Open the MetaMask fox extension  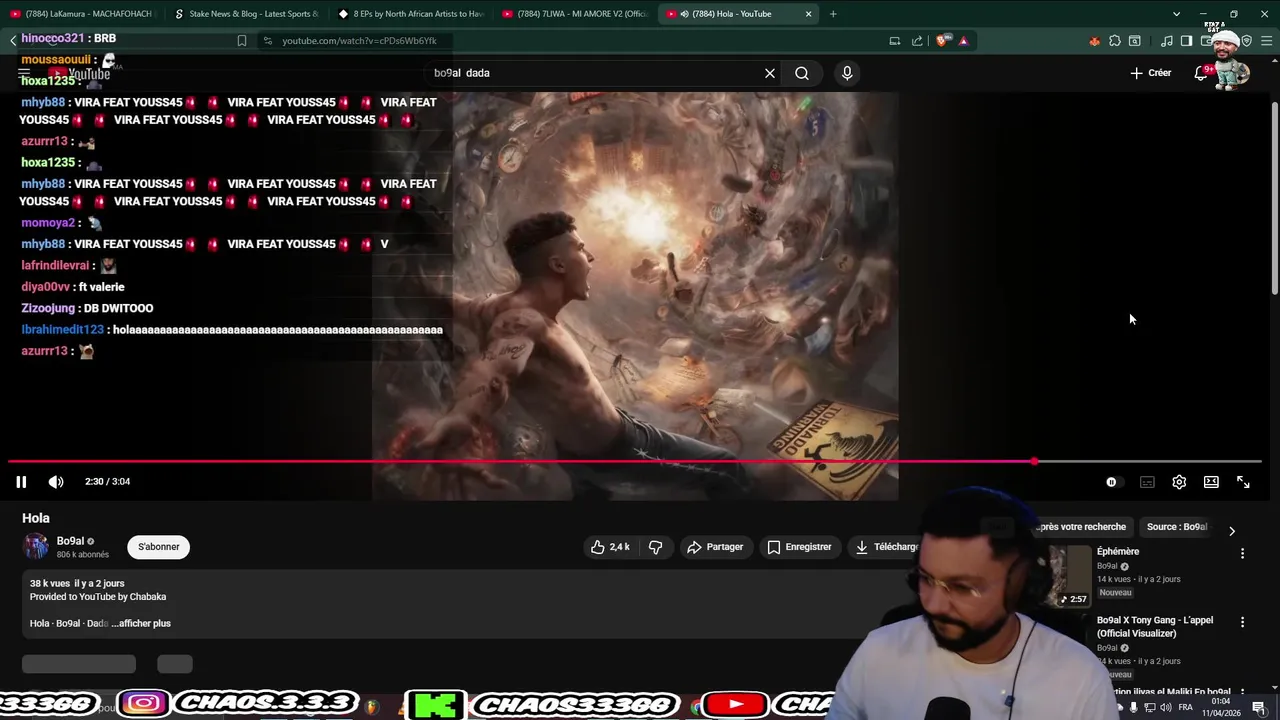(1094, 41)
